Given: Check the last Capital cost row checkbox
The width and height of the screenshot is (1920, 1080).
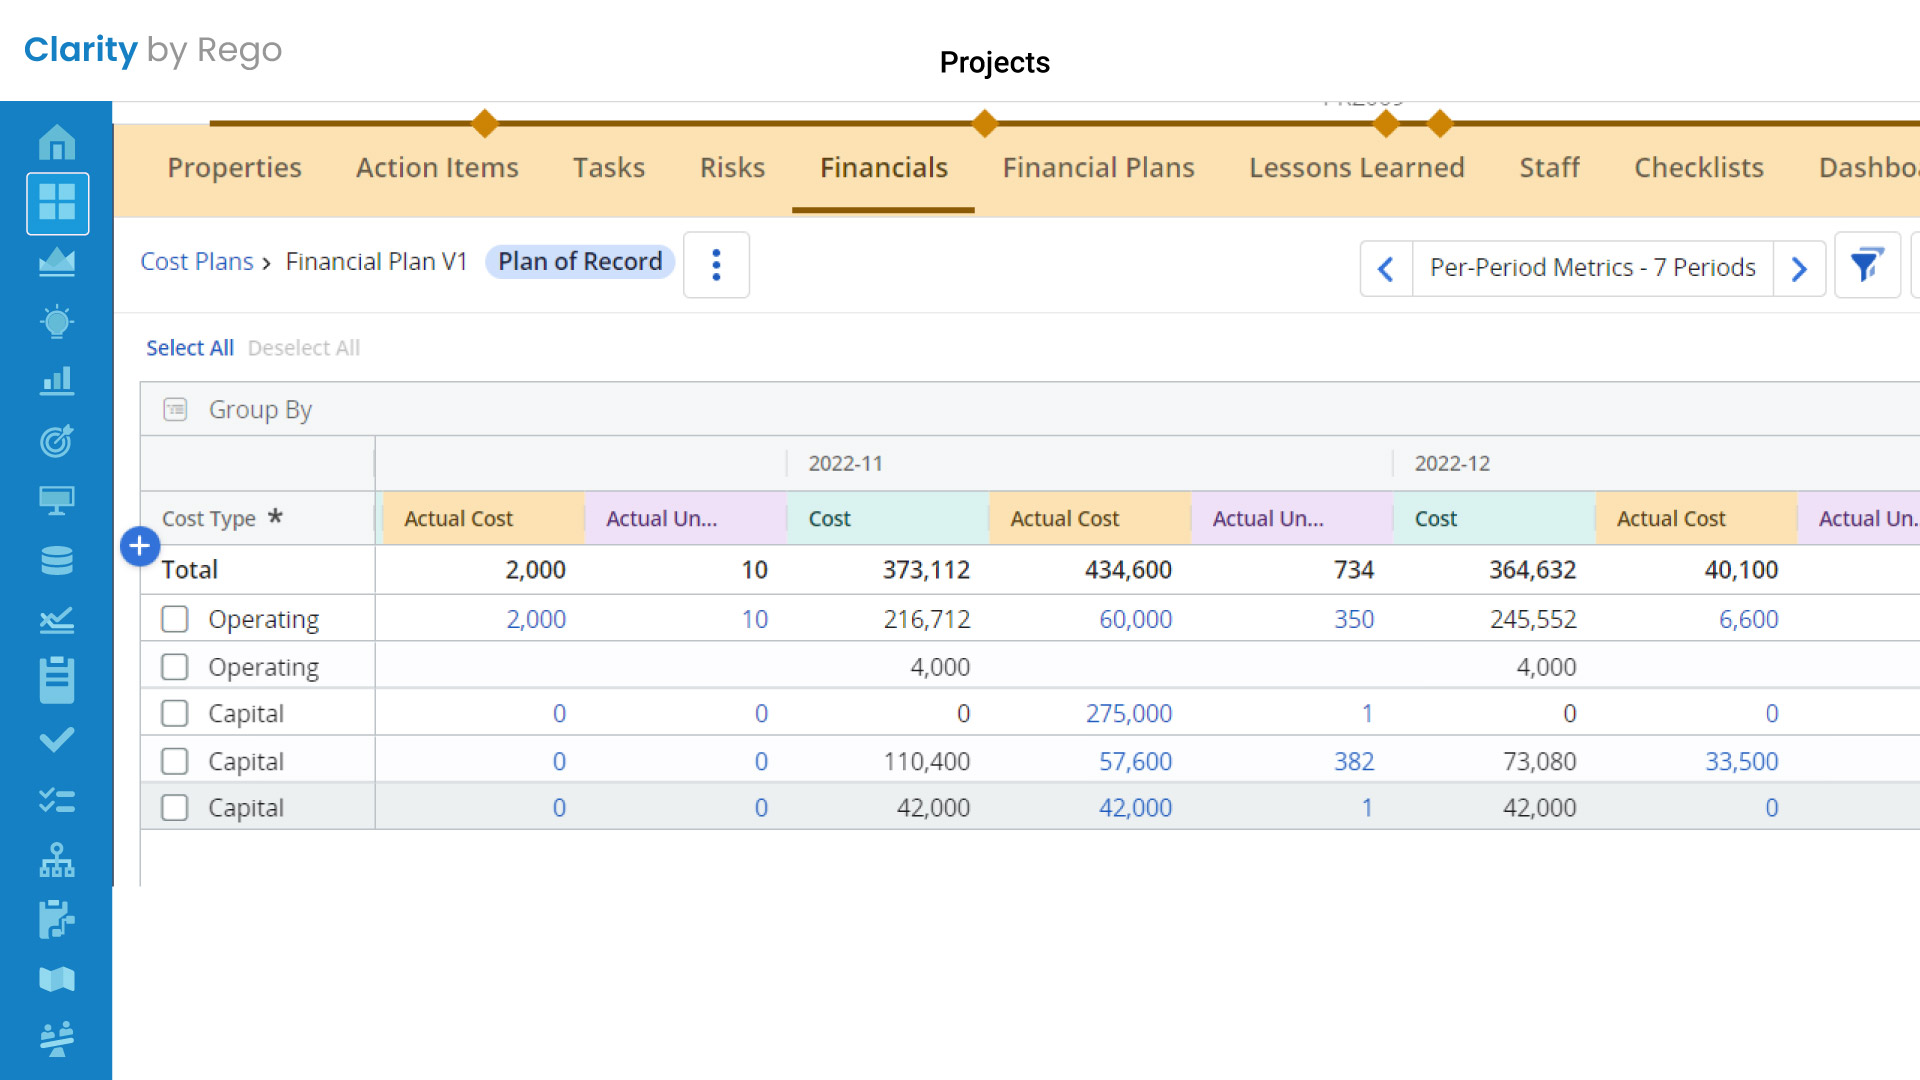Looking at the screenshot, I should point(174,807).
